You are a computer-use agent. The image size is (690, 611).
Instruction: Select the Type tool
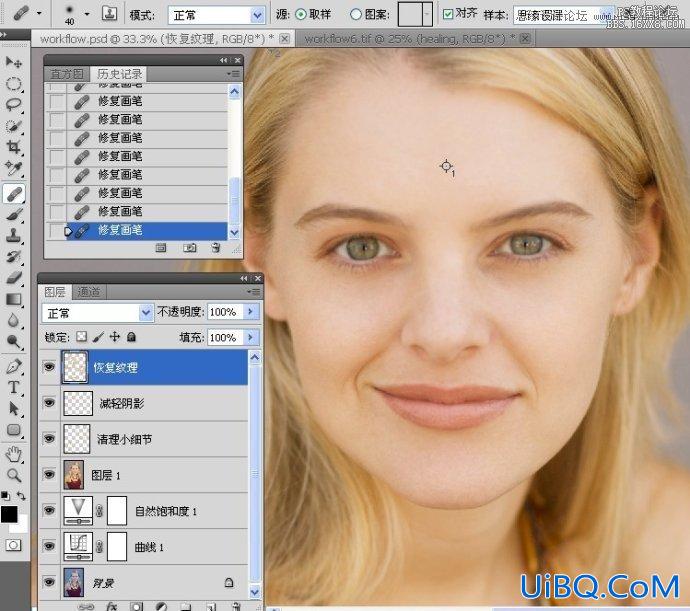click(14, 387)
